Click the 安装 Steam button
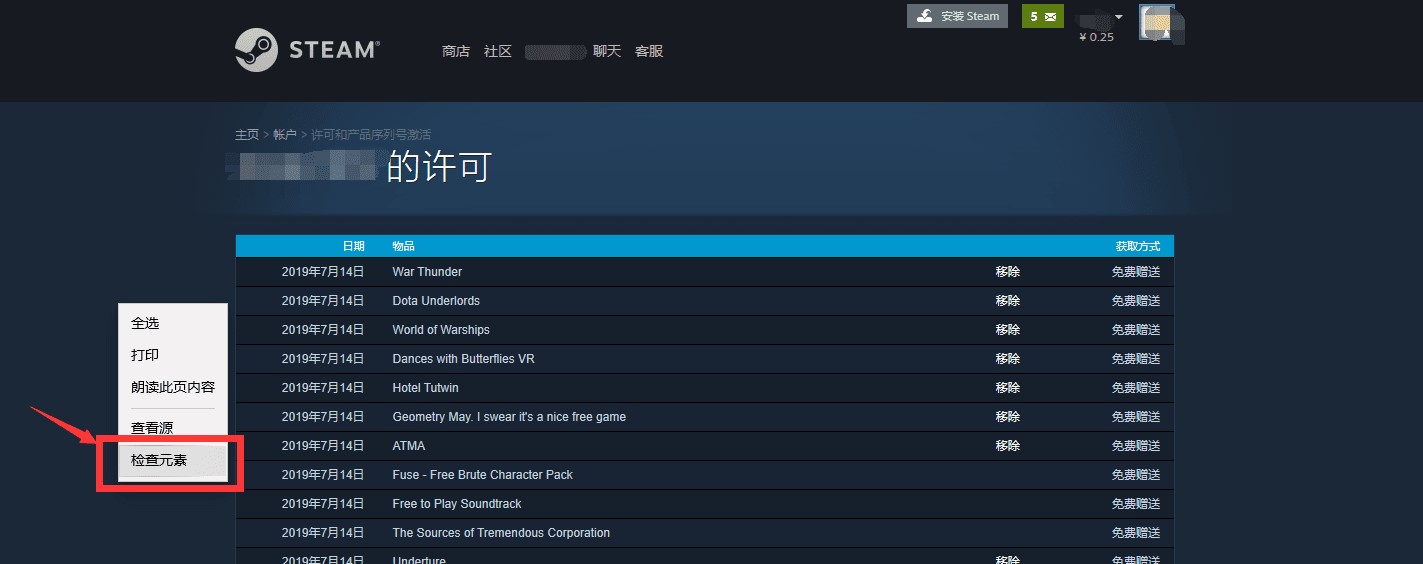 (x=957, y=16)
